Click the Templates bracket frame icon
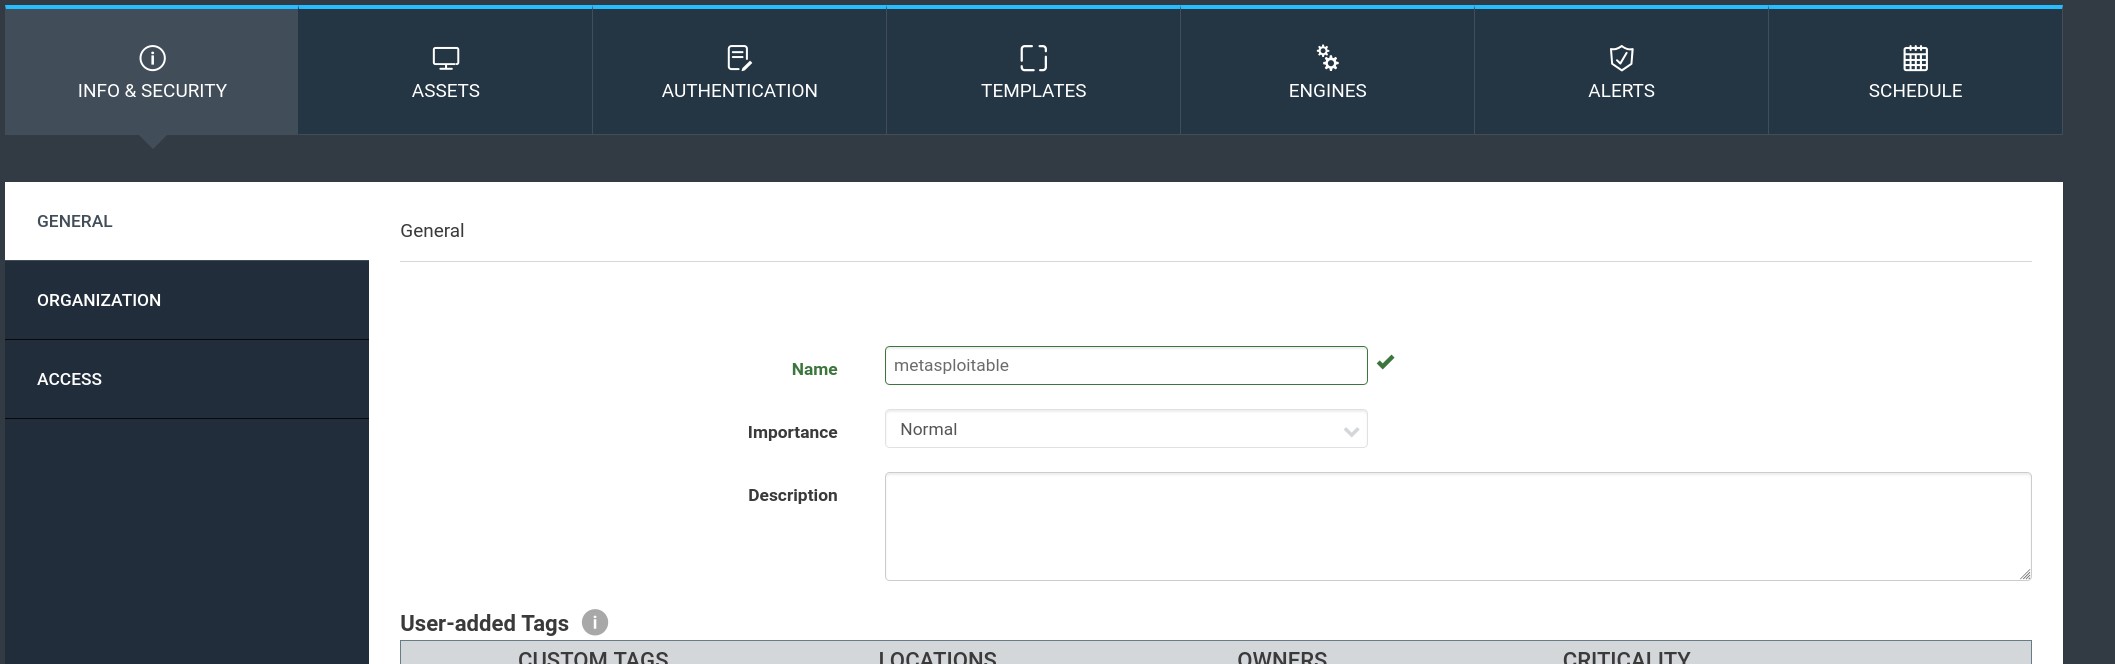 [x=1033, y=58]
